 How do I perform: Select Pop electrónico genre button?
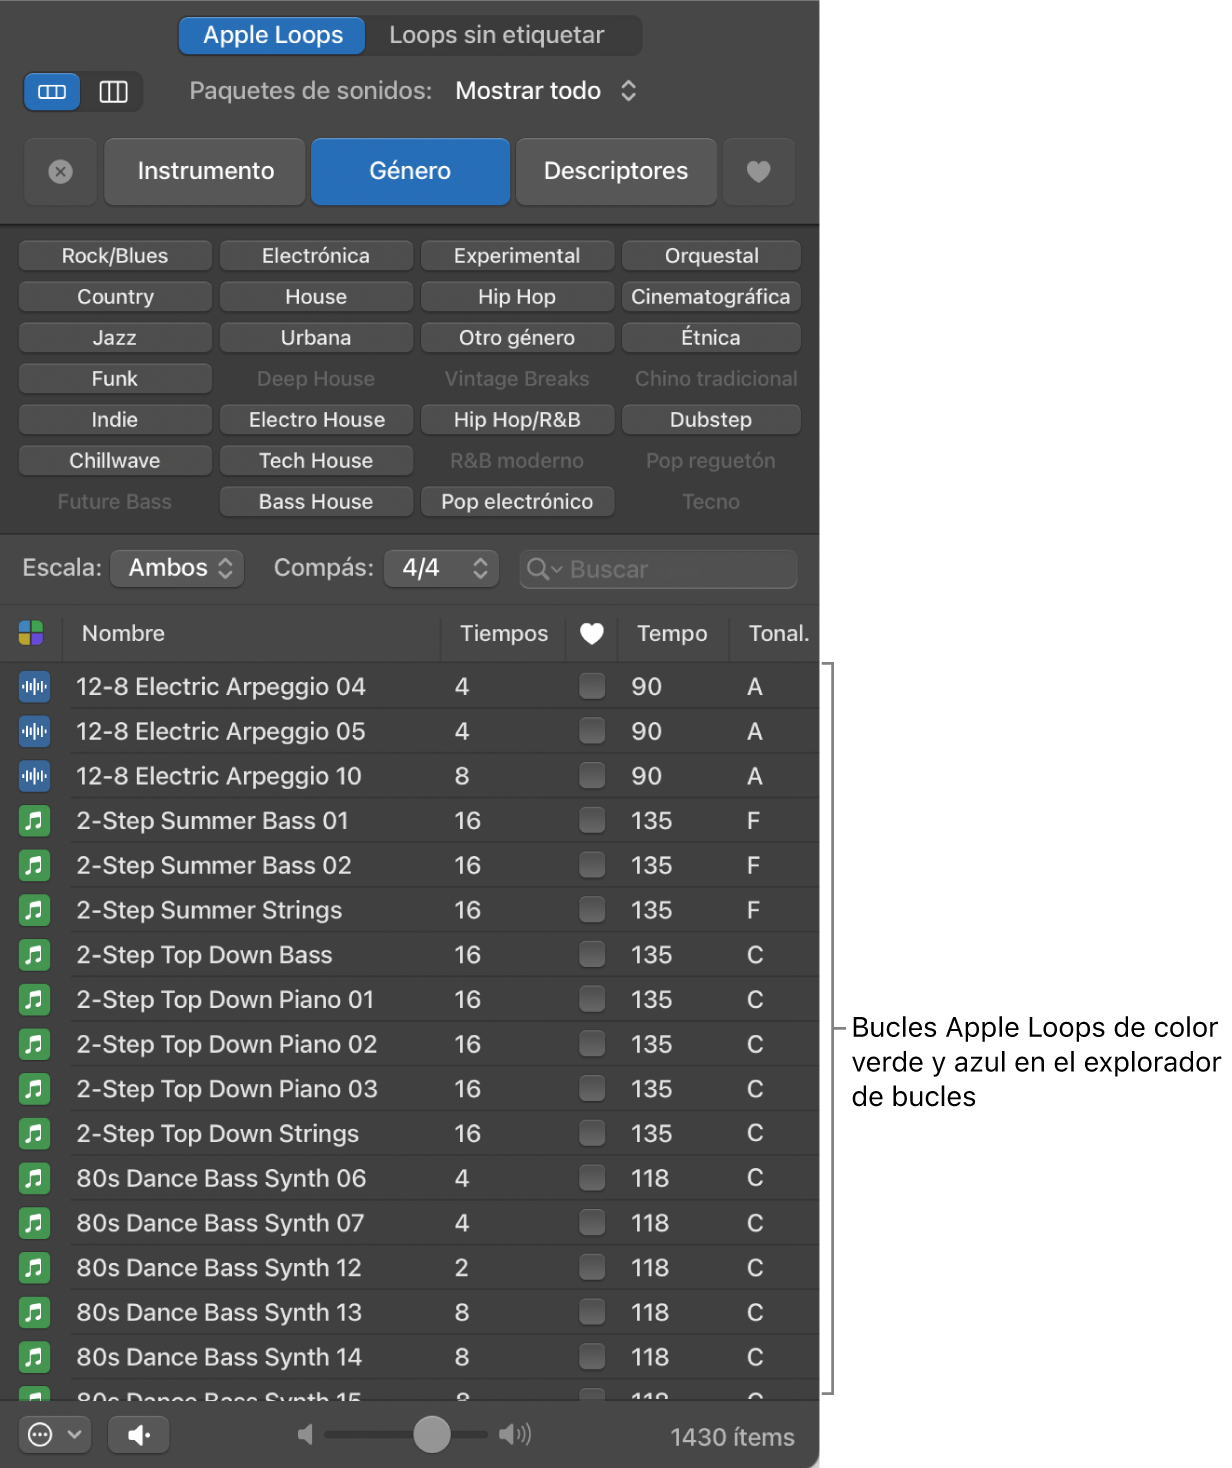point(517,502)
